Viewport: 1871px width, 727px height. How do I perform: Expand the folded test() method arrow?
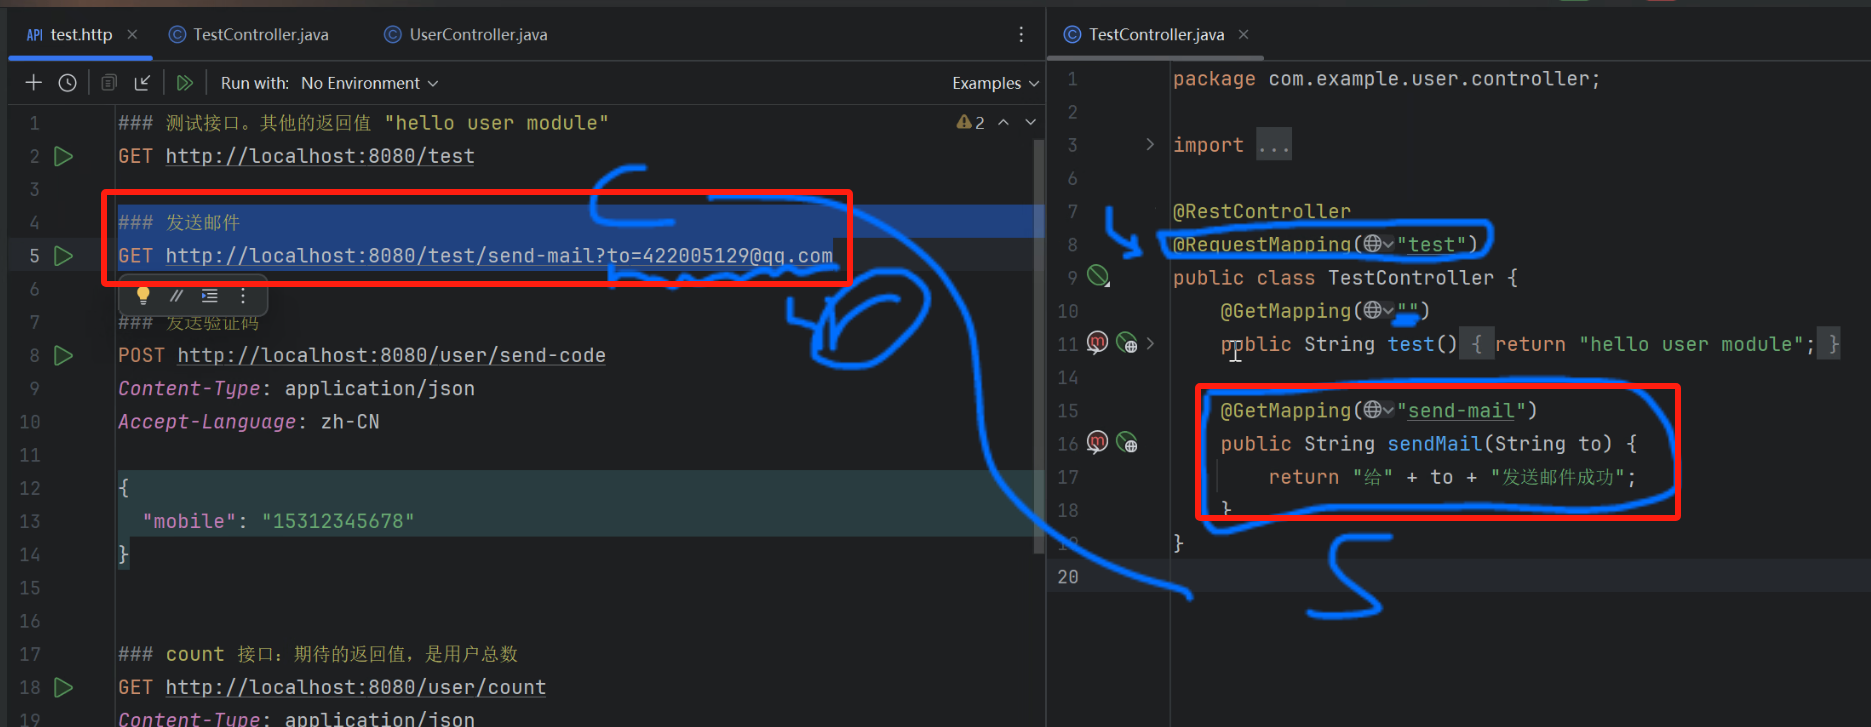(1150, 344)
